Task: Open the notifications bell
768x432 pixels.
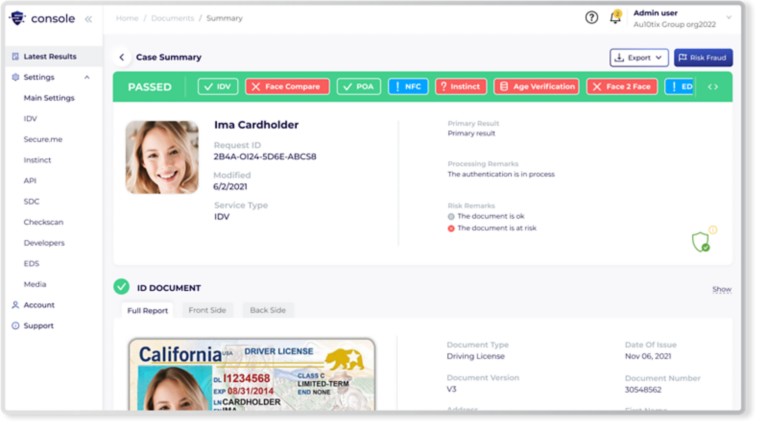Action: pyautogui.click(x=615, y=17)
